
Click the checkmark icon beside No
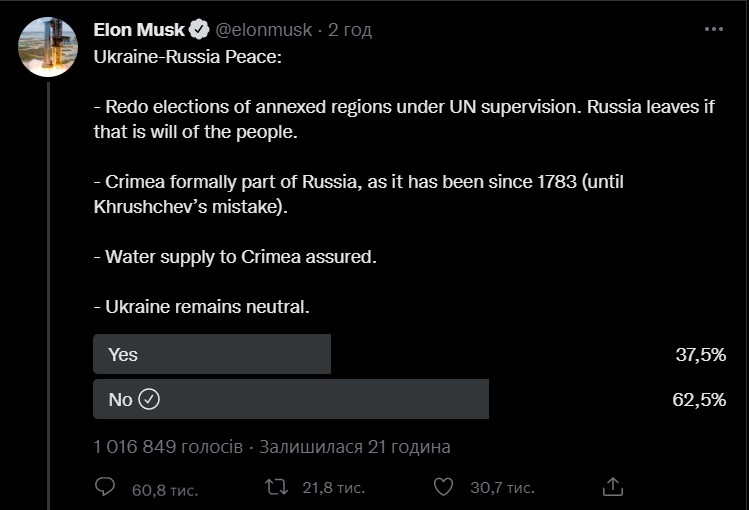[149, 399]
